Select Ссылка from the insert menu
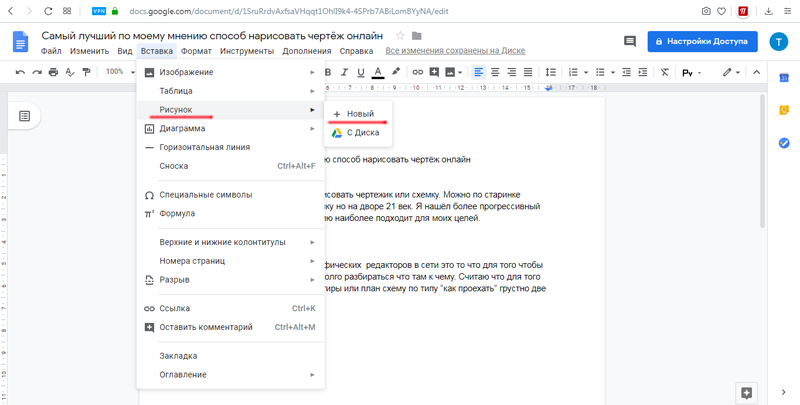Image resolution: width=800 pixels, height=405 pixels. pos(231,309)
